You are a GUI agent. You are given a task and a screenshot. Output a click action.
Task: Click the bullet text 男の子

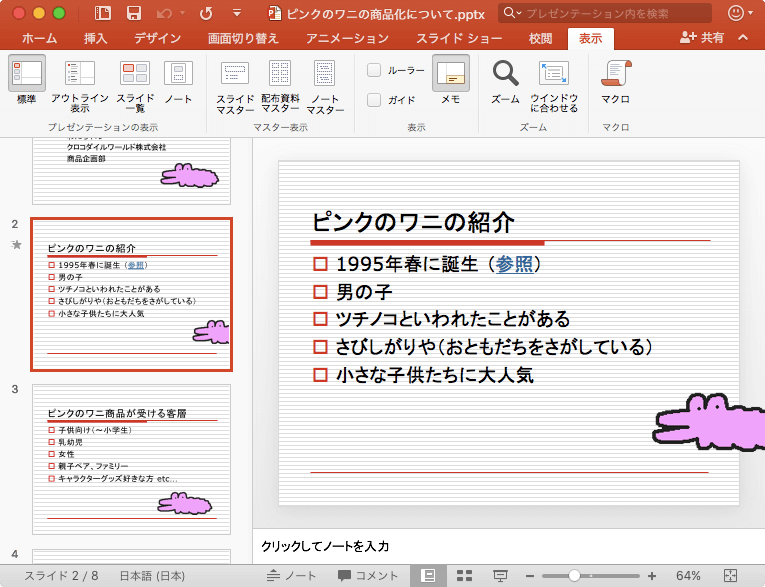364,292
